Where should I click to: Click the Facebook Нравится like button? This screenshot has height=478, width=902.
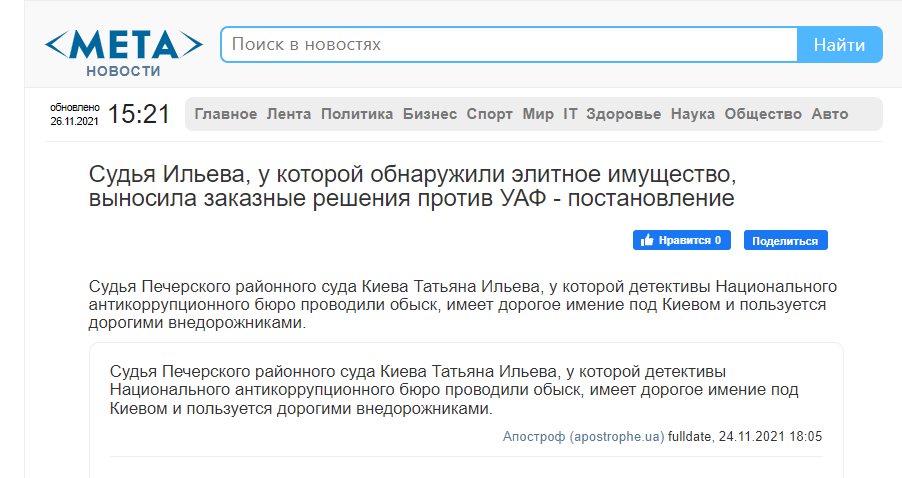coord(681,241)
